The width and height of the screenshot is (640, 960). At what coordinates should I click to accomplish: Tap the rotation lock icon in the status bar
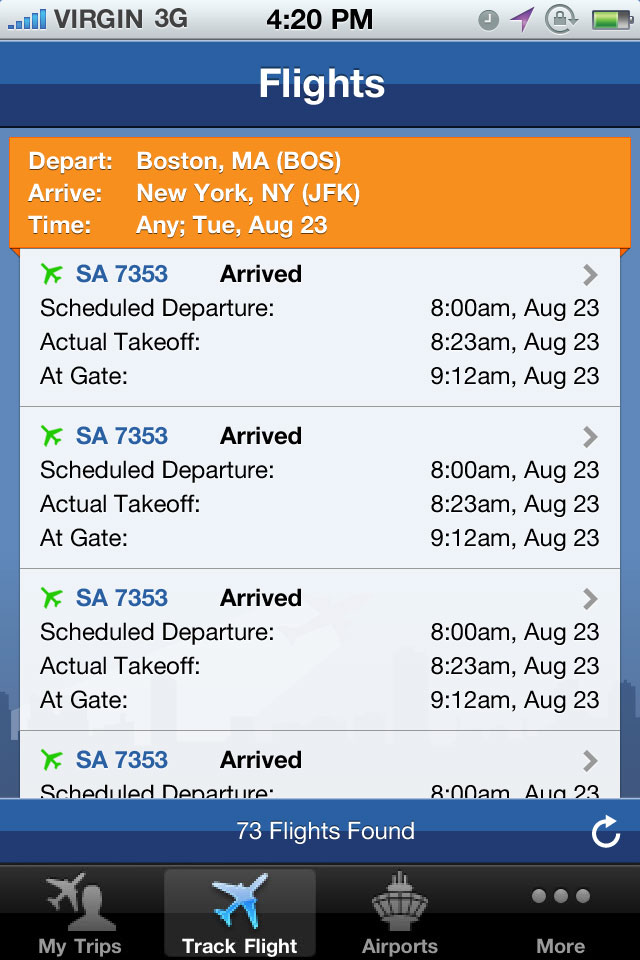(561, 19)
